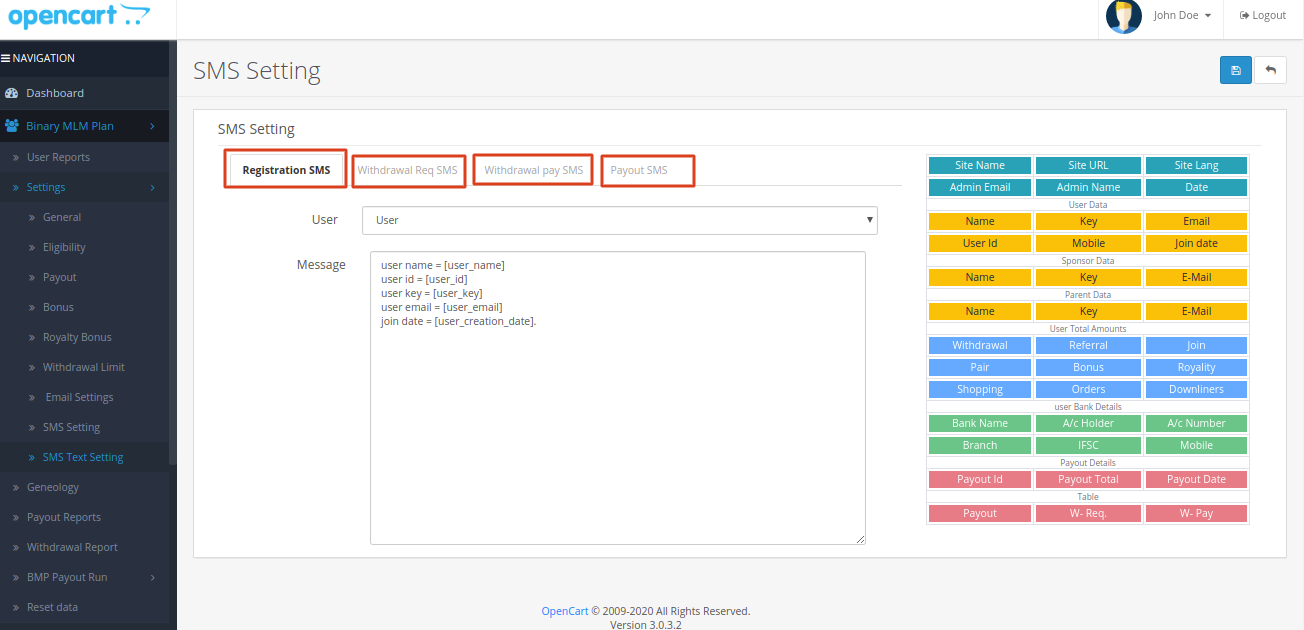Screen dimensions: 1304x630
Task: Log out using the Logout link
Action: click(x=1262, y=16)
